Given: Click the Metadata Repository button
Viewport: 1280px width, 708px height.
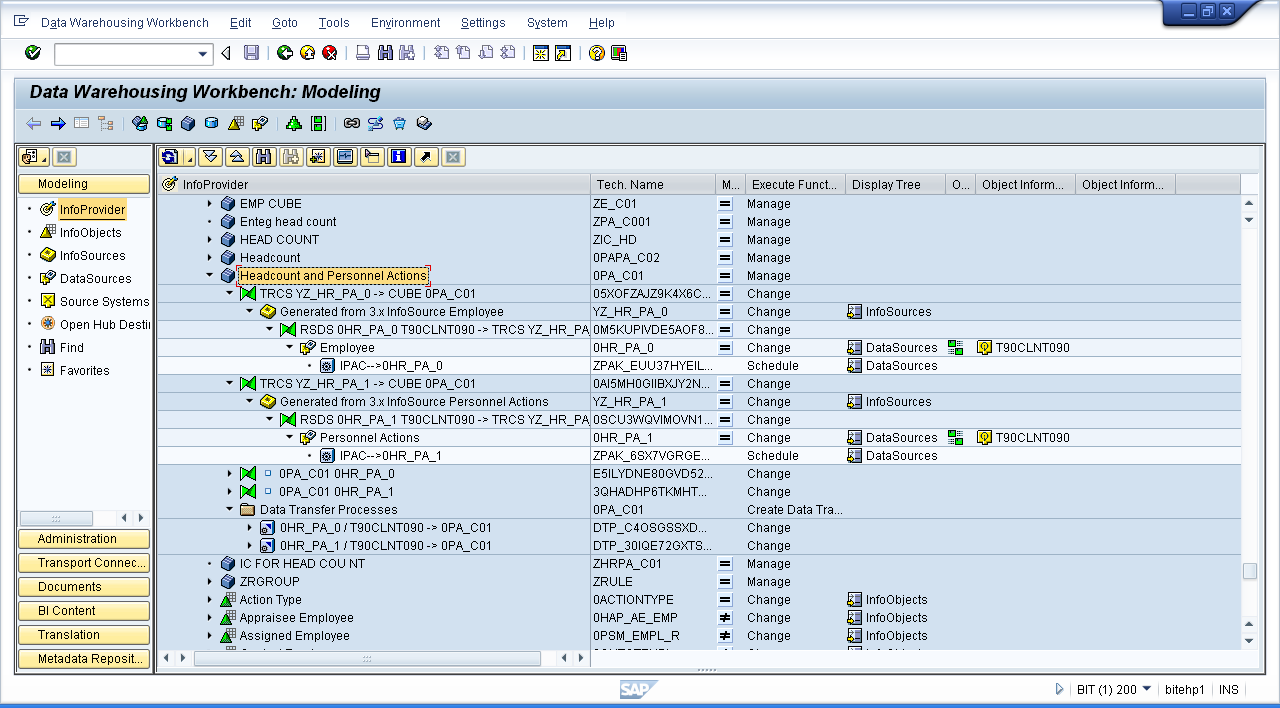Looking at the screenshot, I should click(84, 659).
